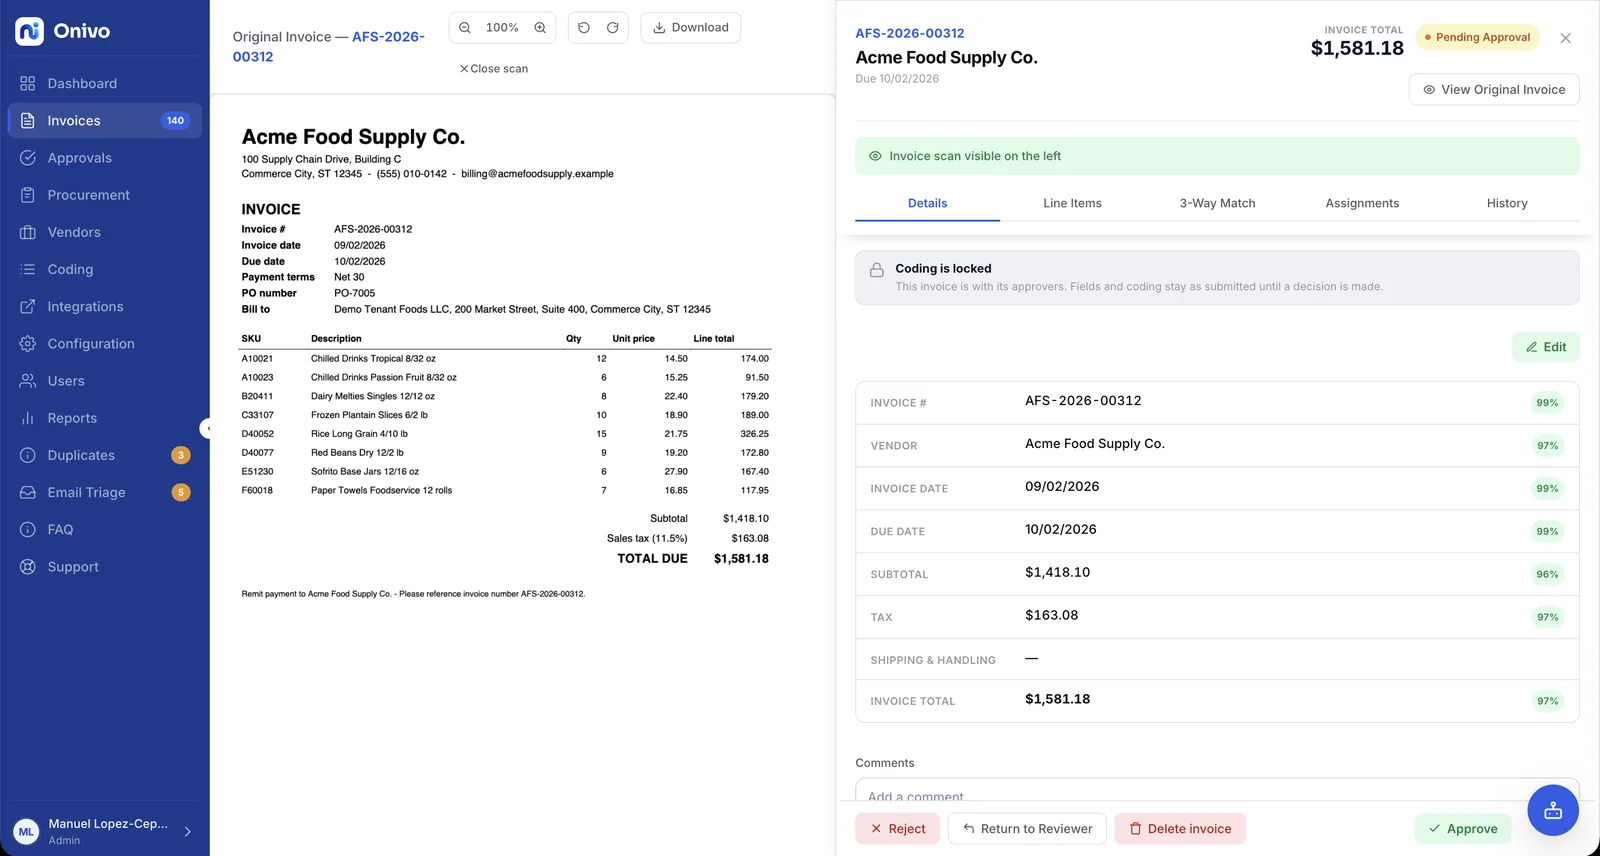The image size is (1600, 856).
Task: Open the Integrations page
Action: point(105,307)
